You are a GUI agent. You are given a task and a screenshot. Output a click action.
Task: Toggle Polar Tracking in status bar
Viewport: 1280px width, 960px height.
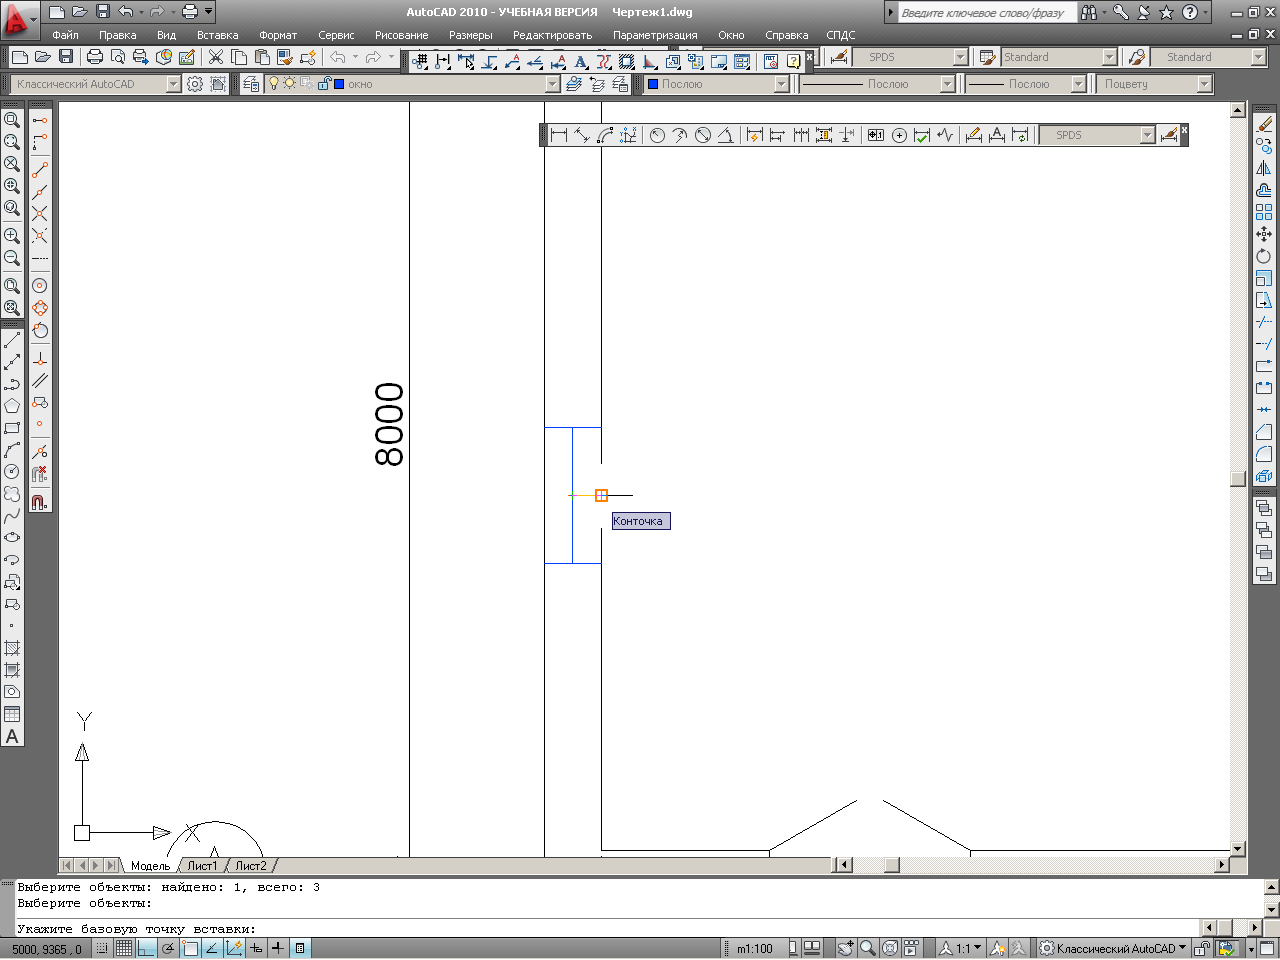(168, 948)
